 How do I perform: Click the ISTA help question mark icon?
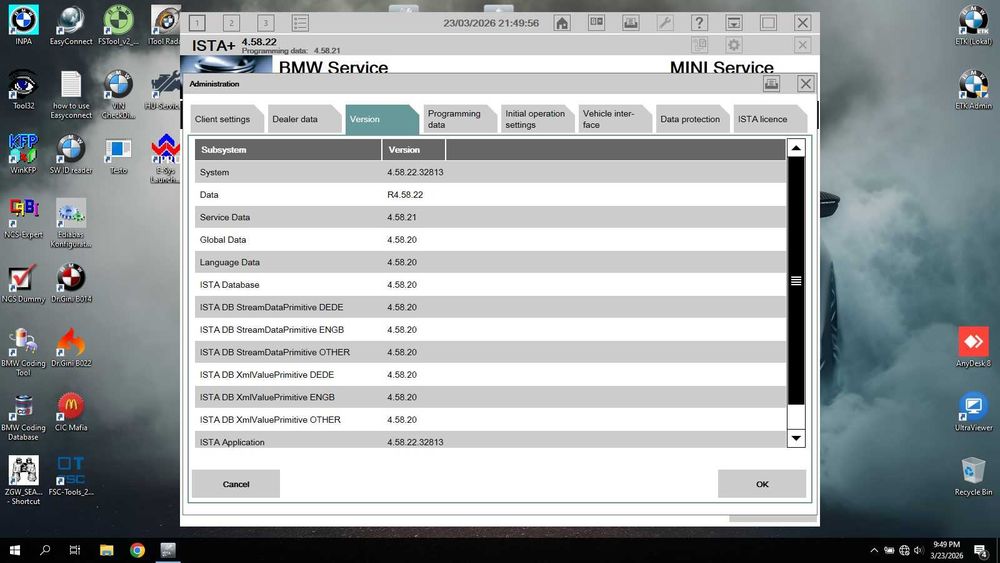point(700,23)
